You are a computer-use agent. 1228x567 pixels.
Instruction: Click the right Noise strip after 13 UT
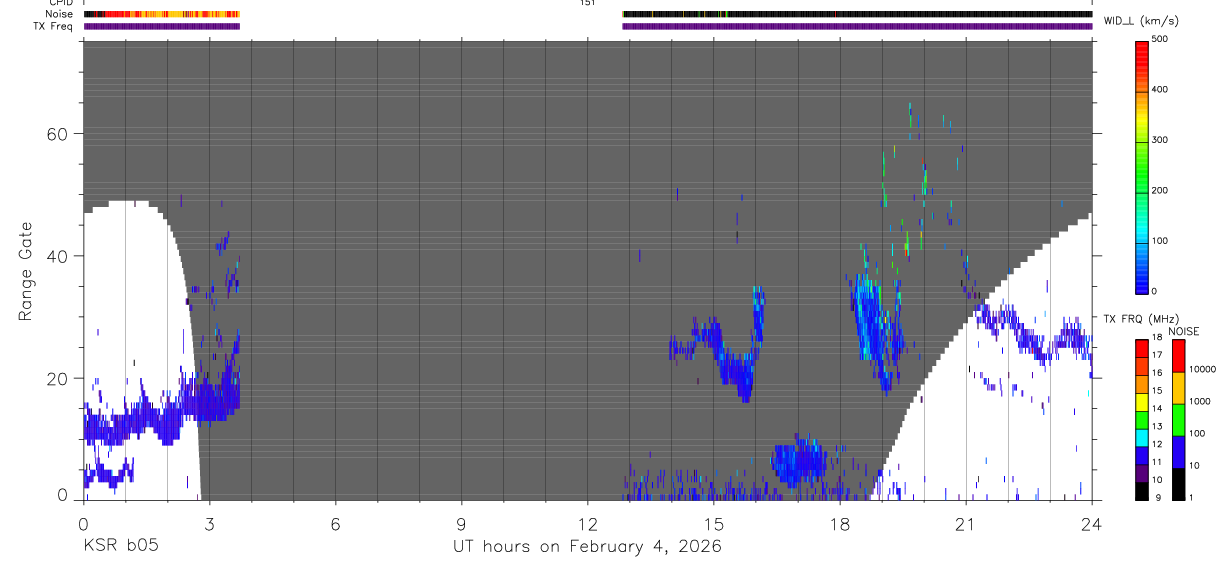(x=857, y=14)
